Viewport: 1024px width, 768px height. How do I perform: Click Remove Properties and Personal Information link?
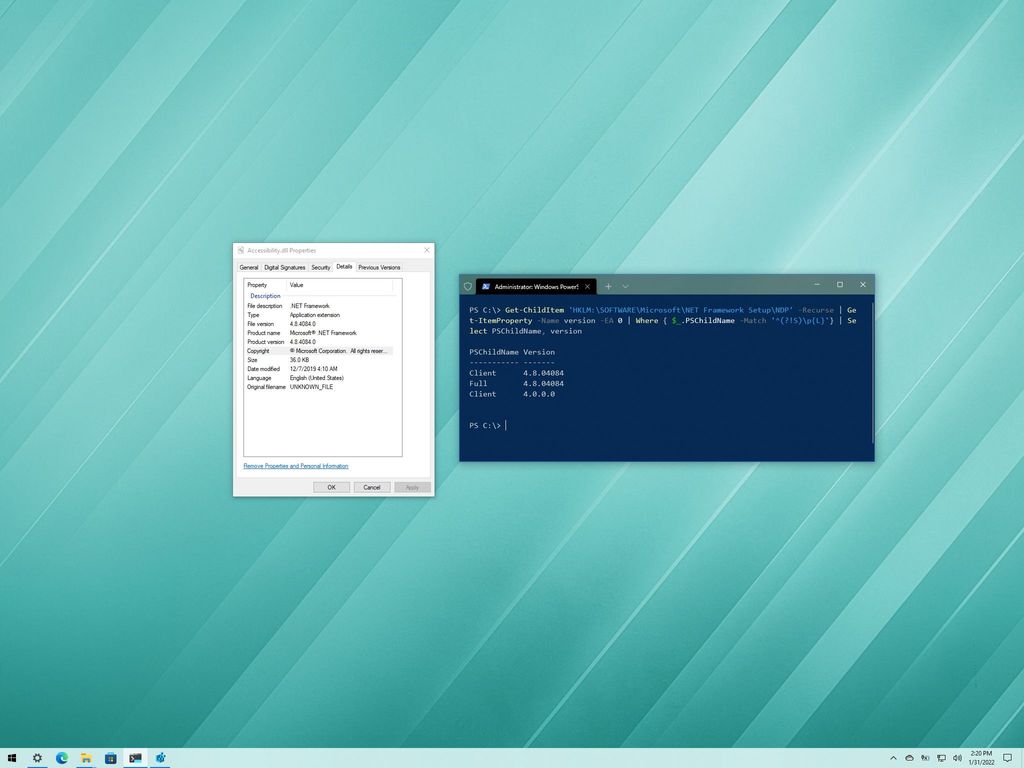[294, 465]
